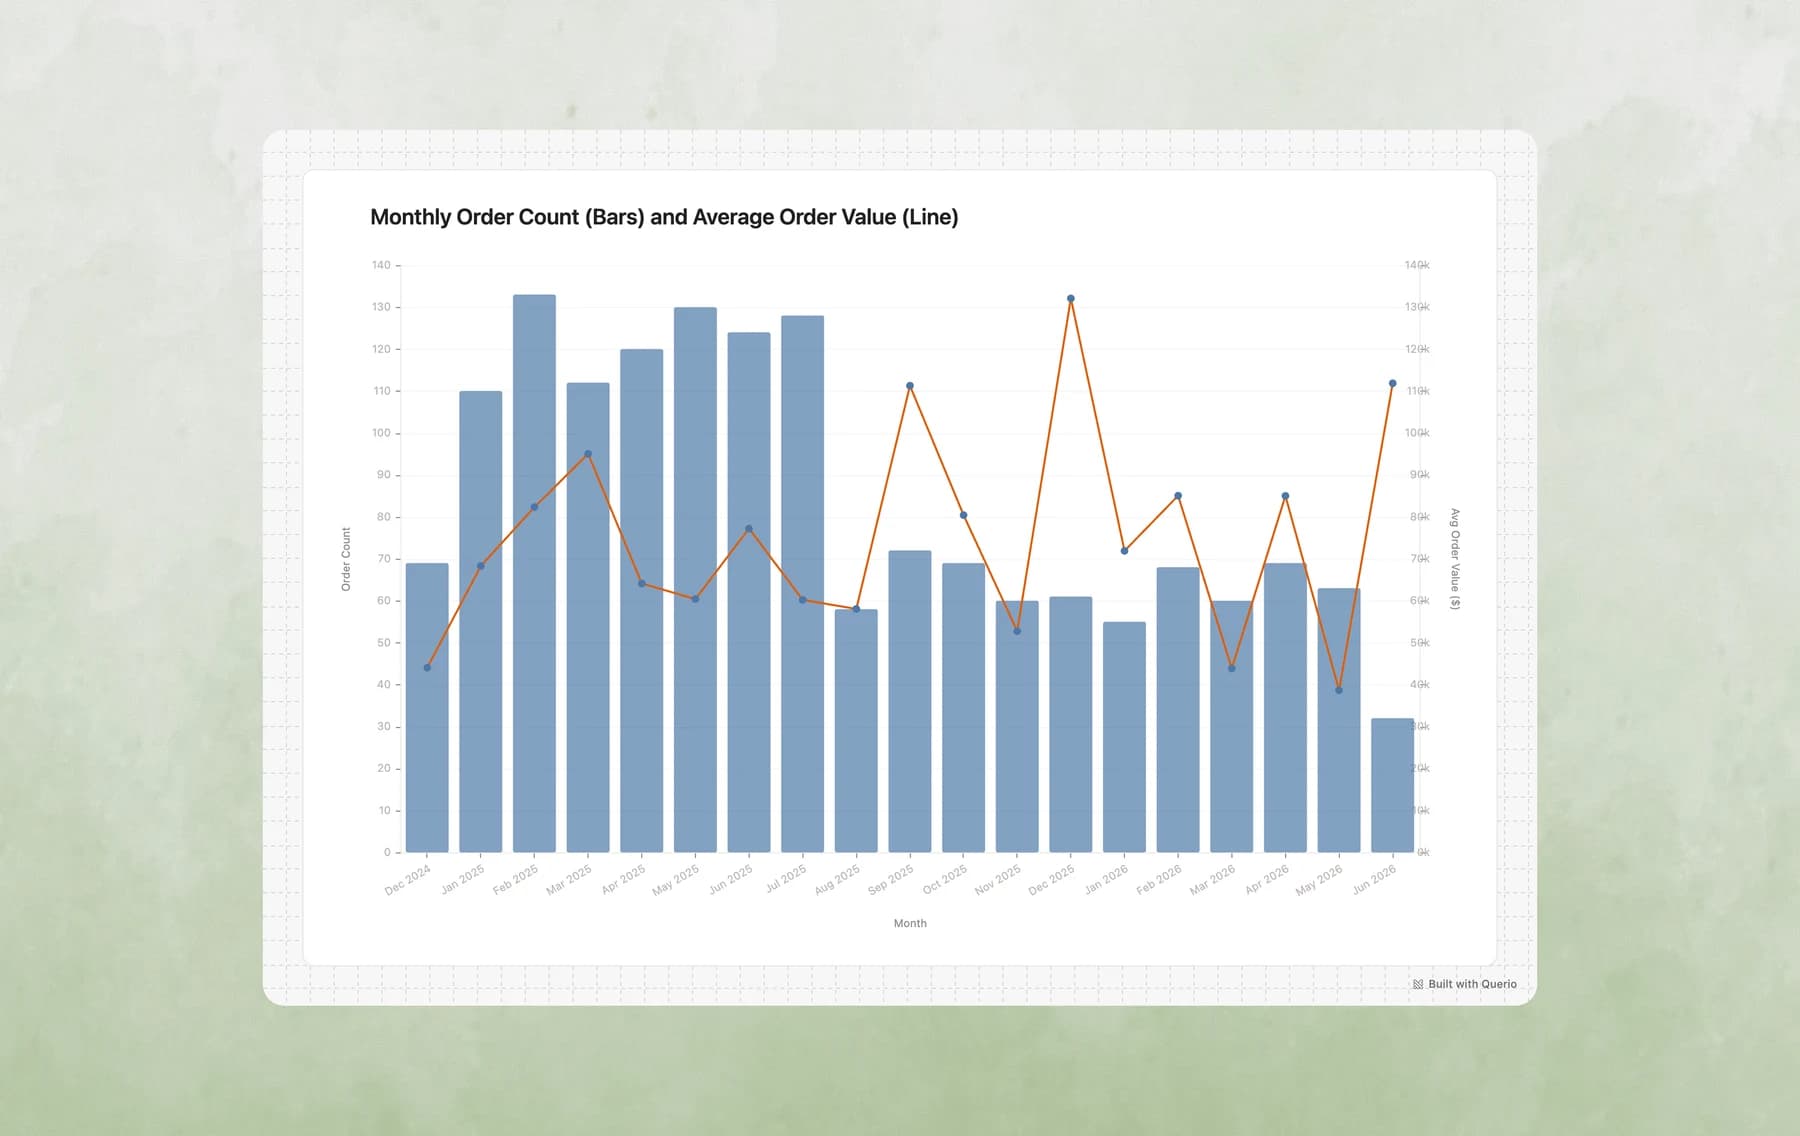The image size is (1800, 1136).
Task: Select the Jul 2025 bar
Action: click(x=802, y=584)
